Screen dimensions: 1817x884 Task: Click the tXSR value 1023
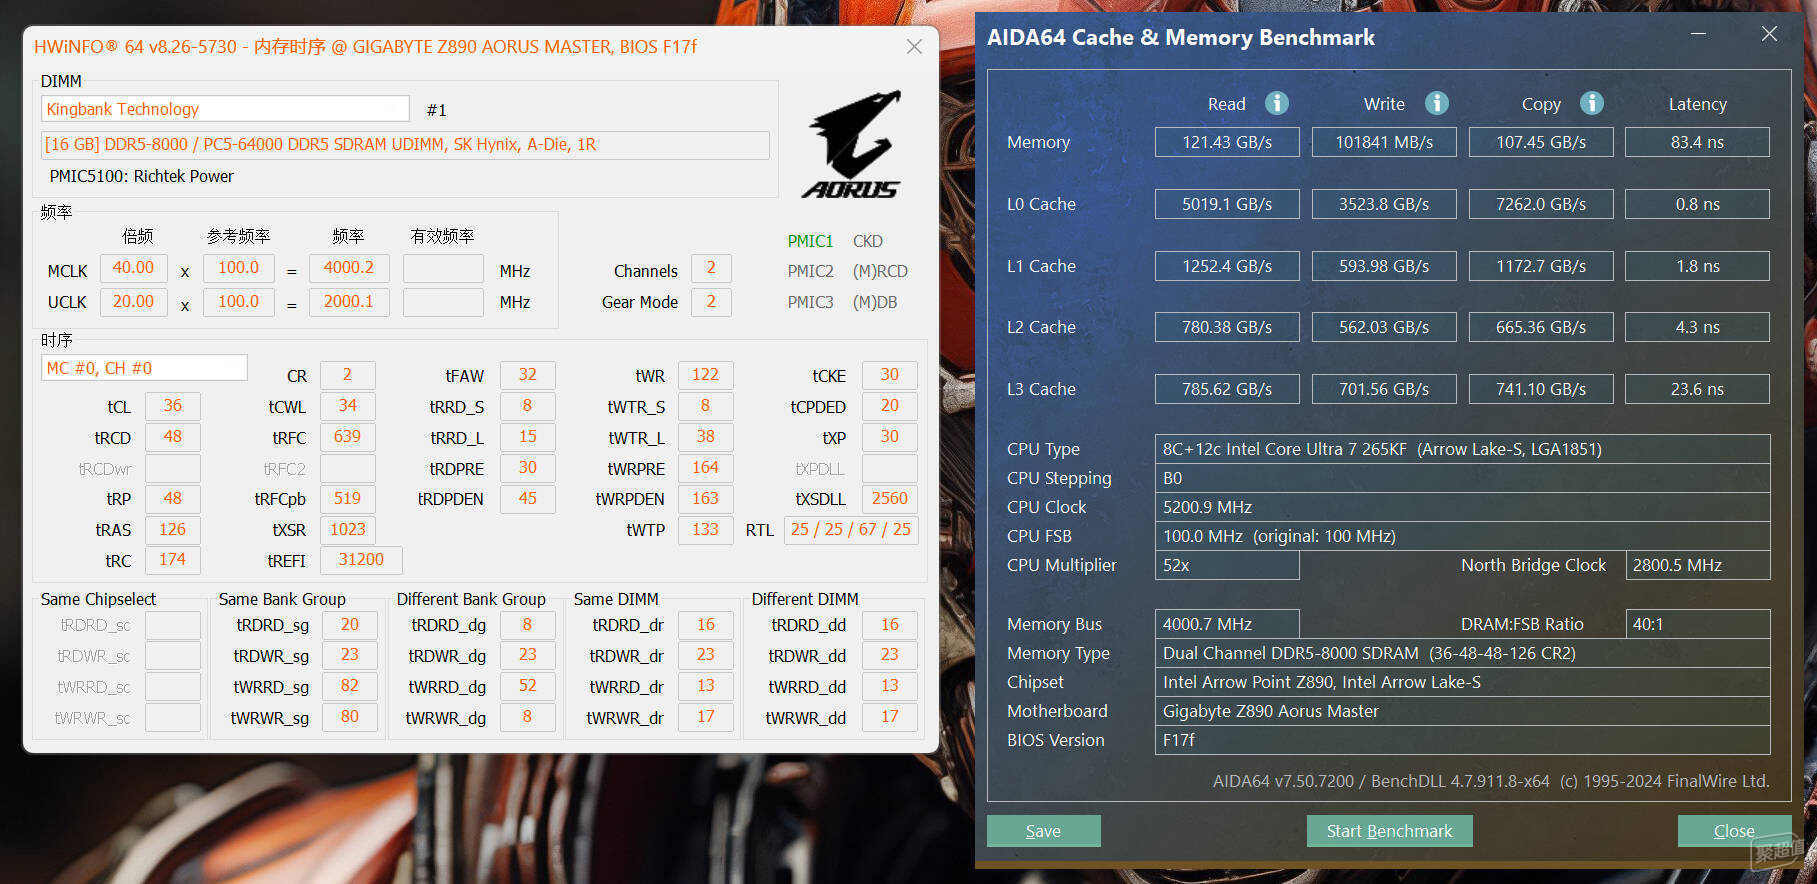point(347,529)
